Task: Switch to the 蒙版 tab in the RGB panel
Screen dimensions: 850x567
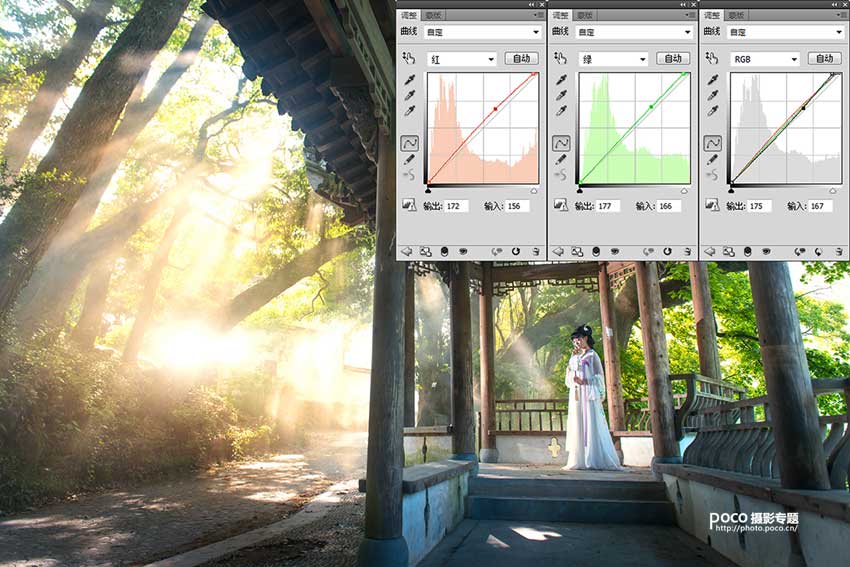Action: [737, 15]
